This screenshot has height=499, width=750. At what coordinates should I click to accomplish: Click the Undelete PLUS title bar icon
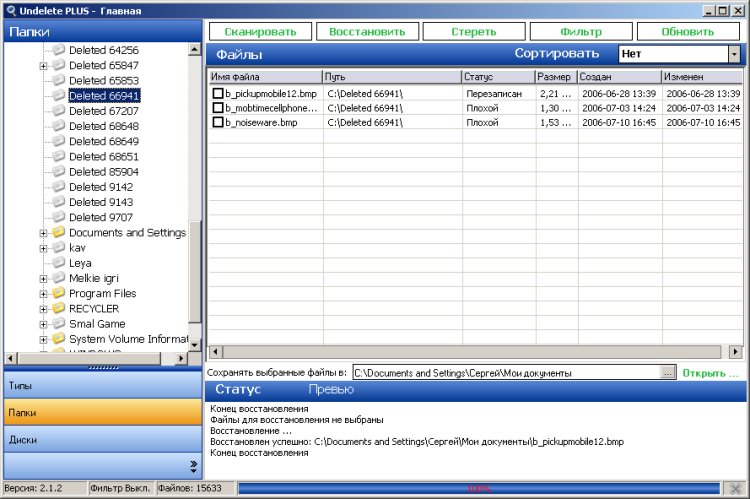coord(11,11)
